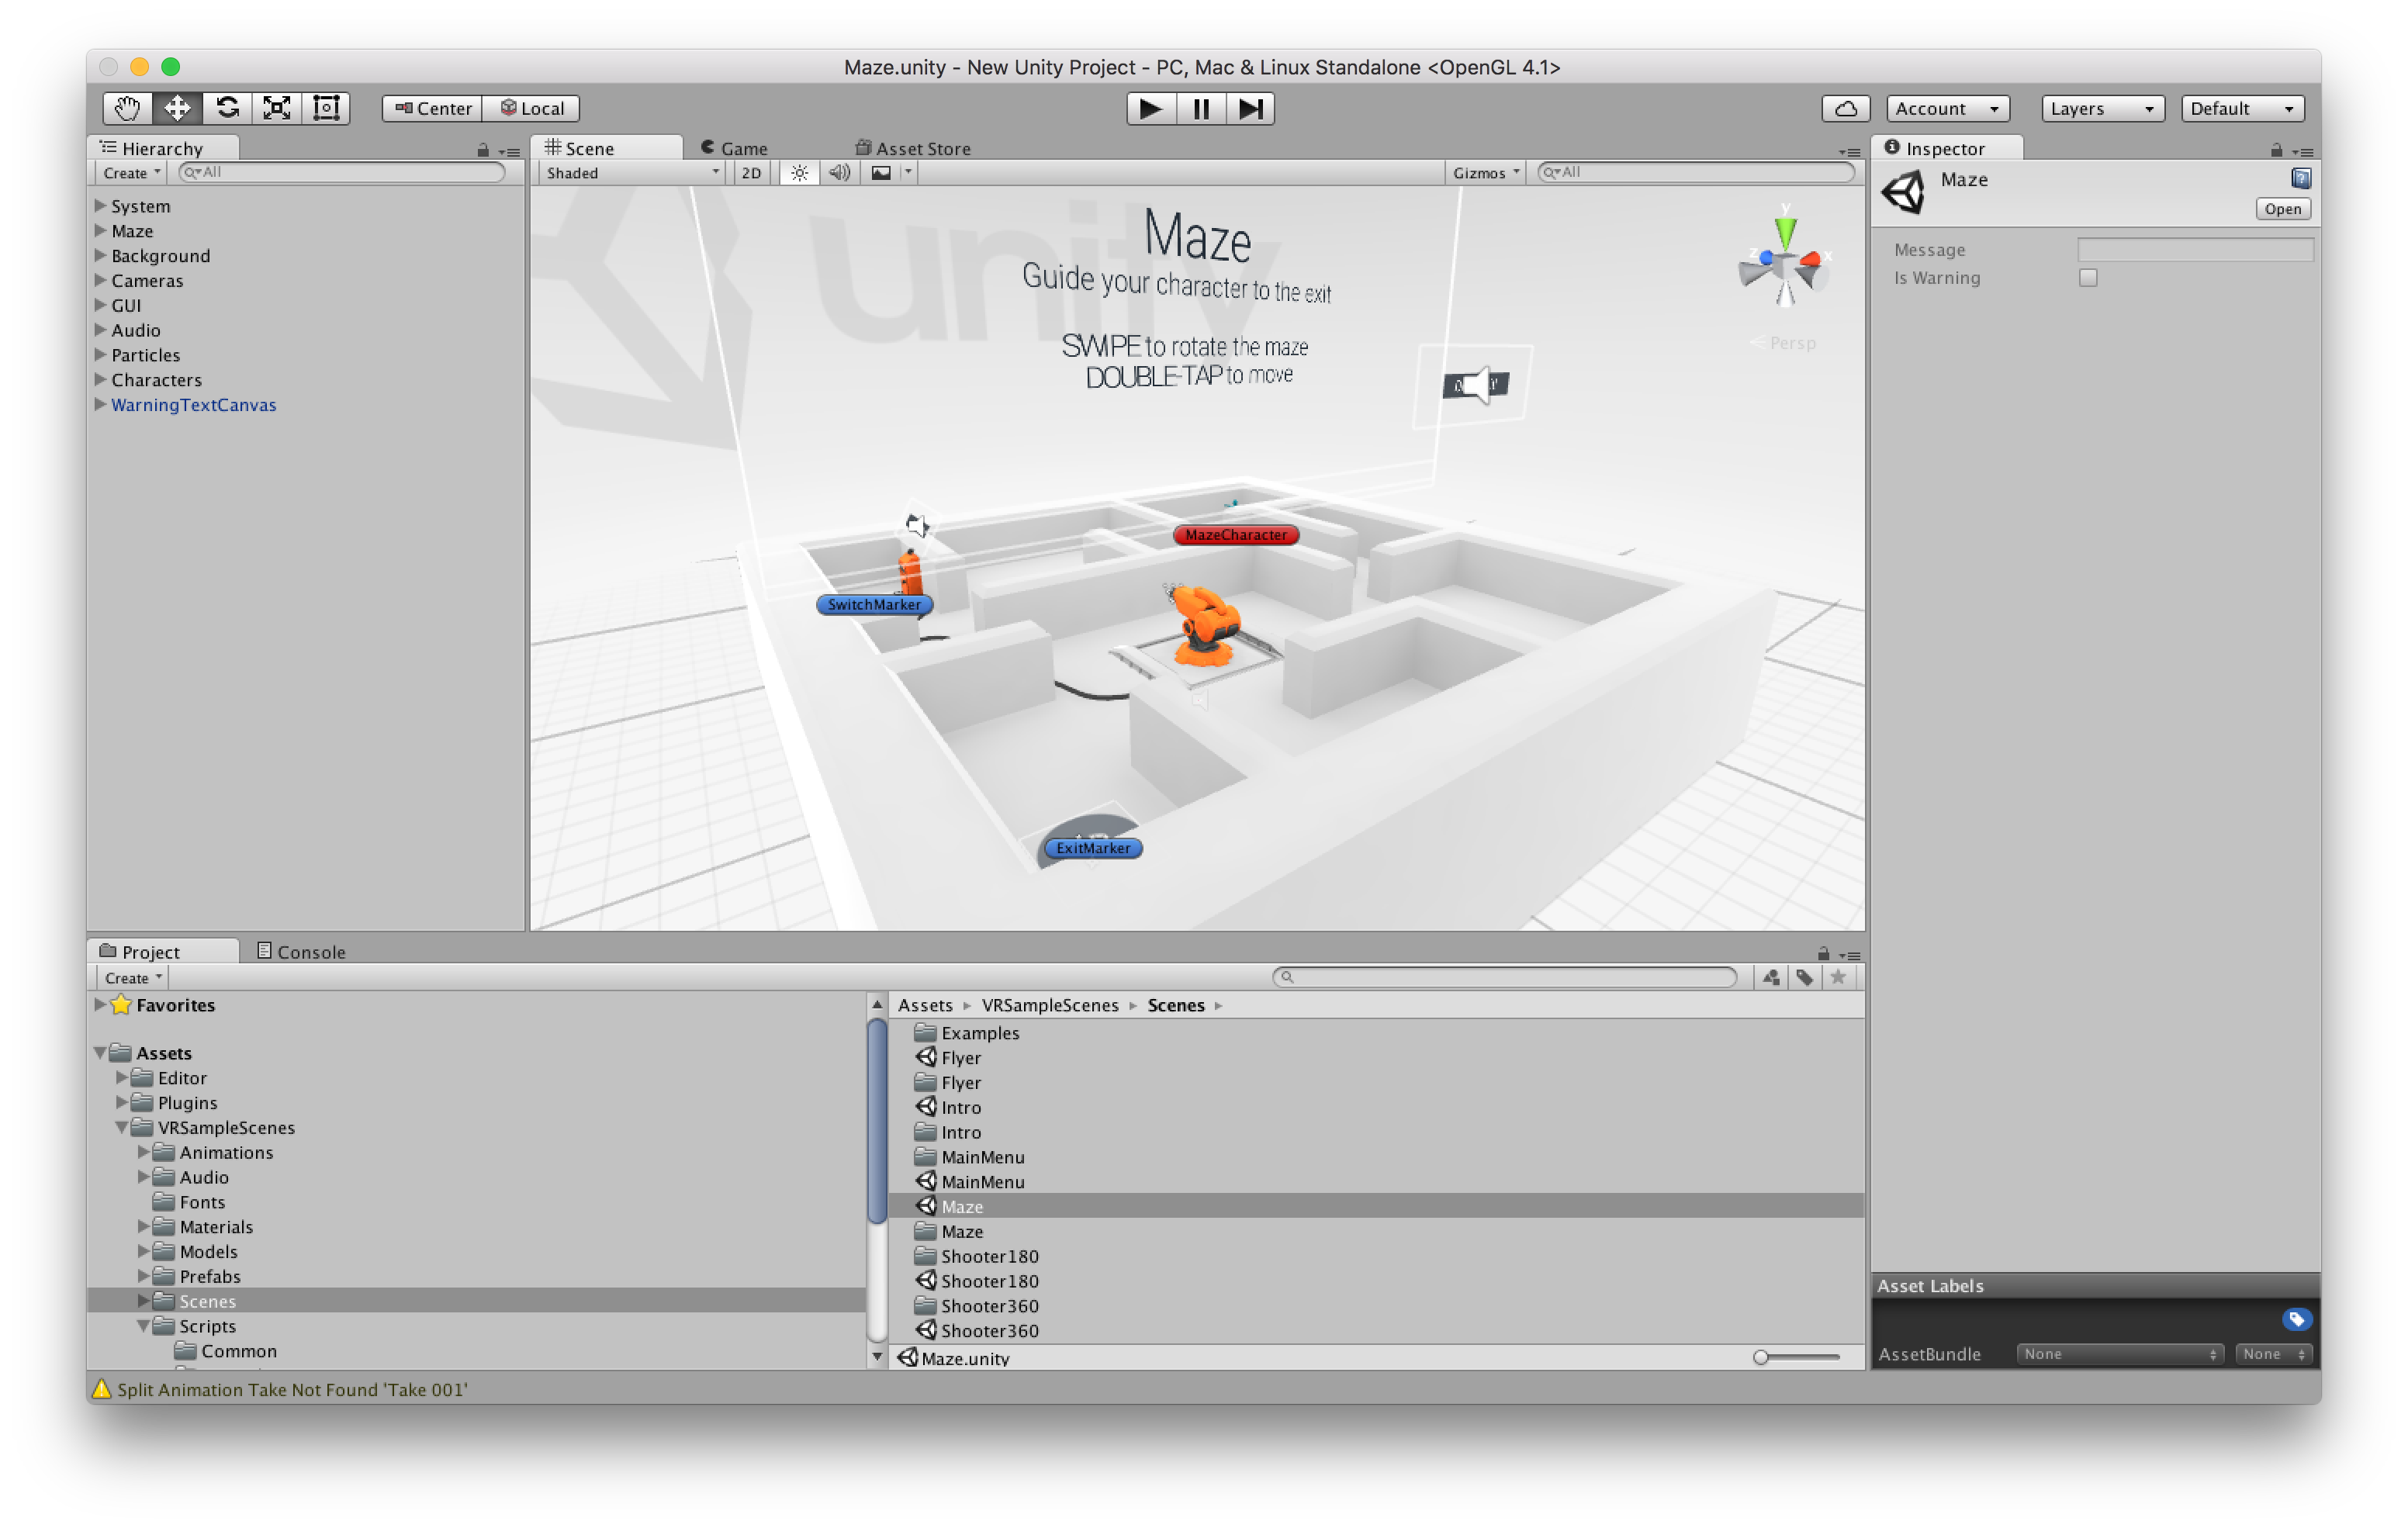The width and height of the screenshot is (2408, 1528).
Task: Switch to the Asset Store tab
Action: tap(913, 148)
